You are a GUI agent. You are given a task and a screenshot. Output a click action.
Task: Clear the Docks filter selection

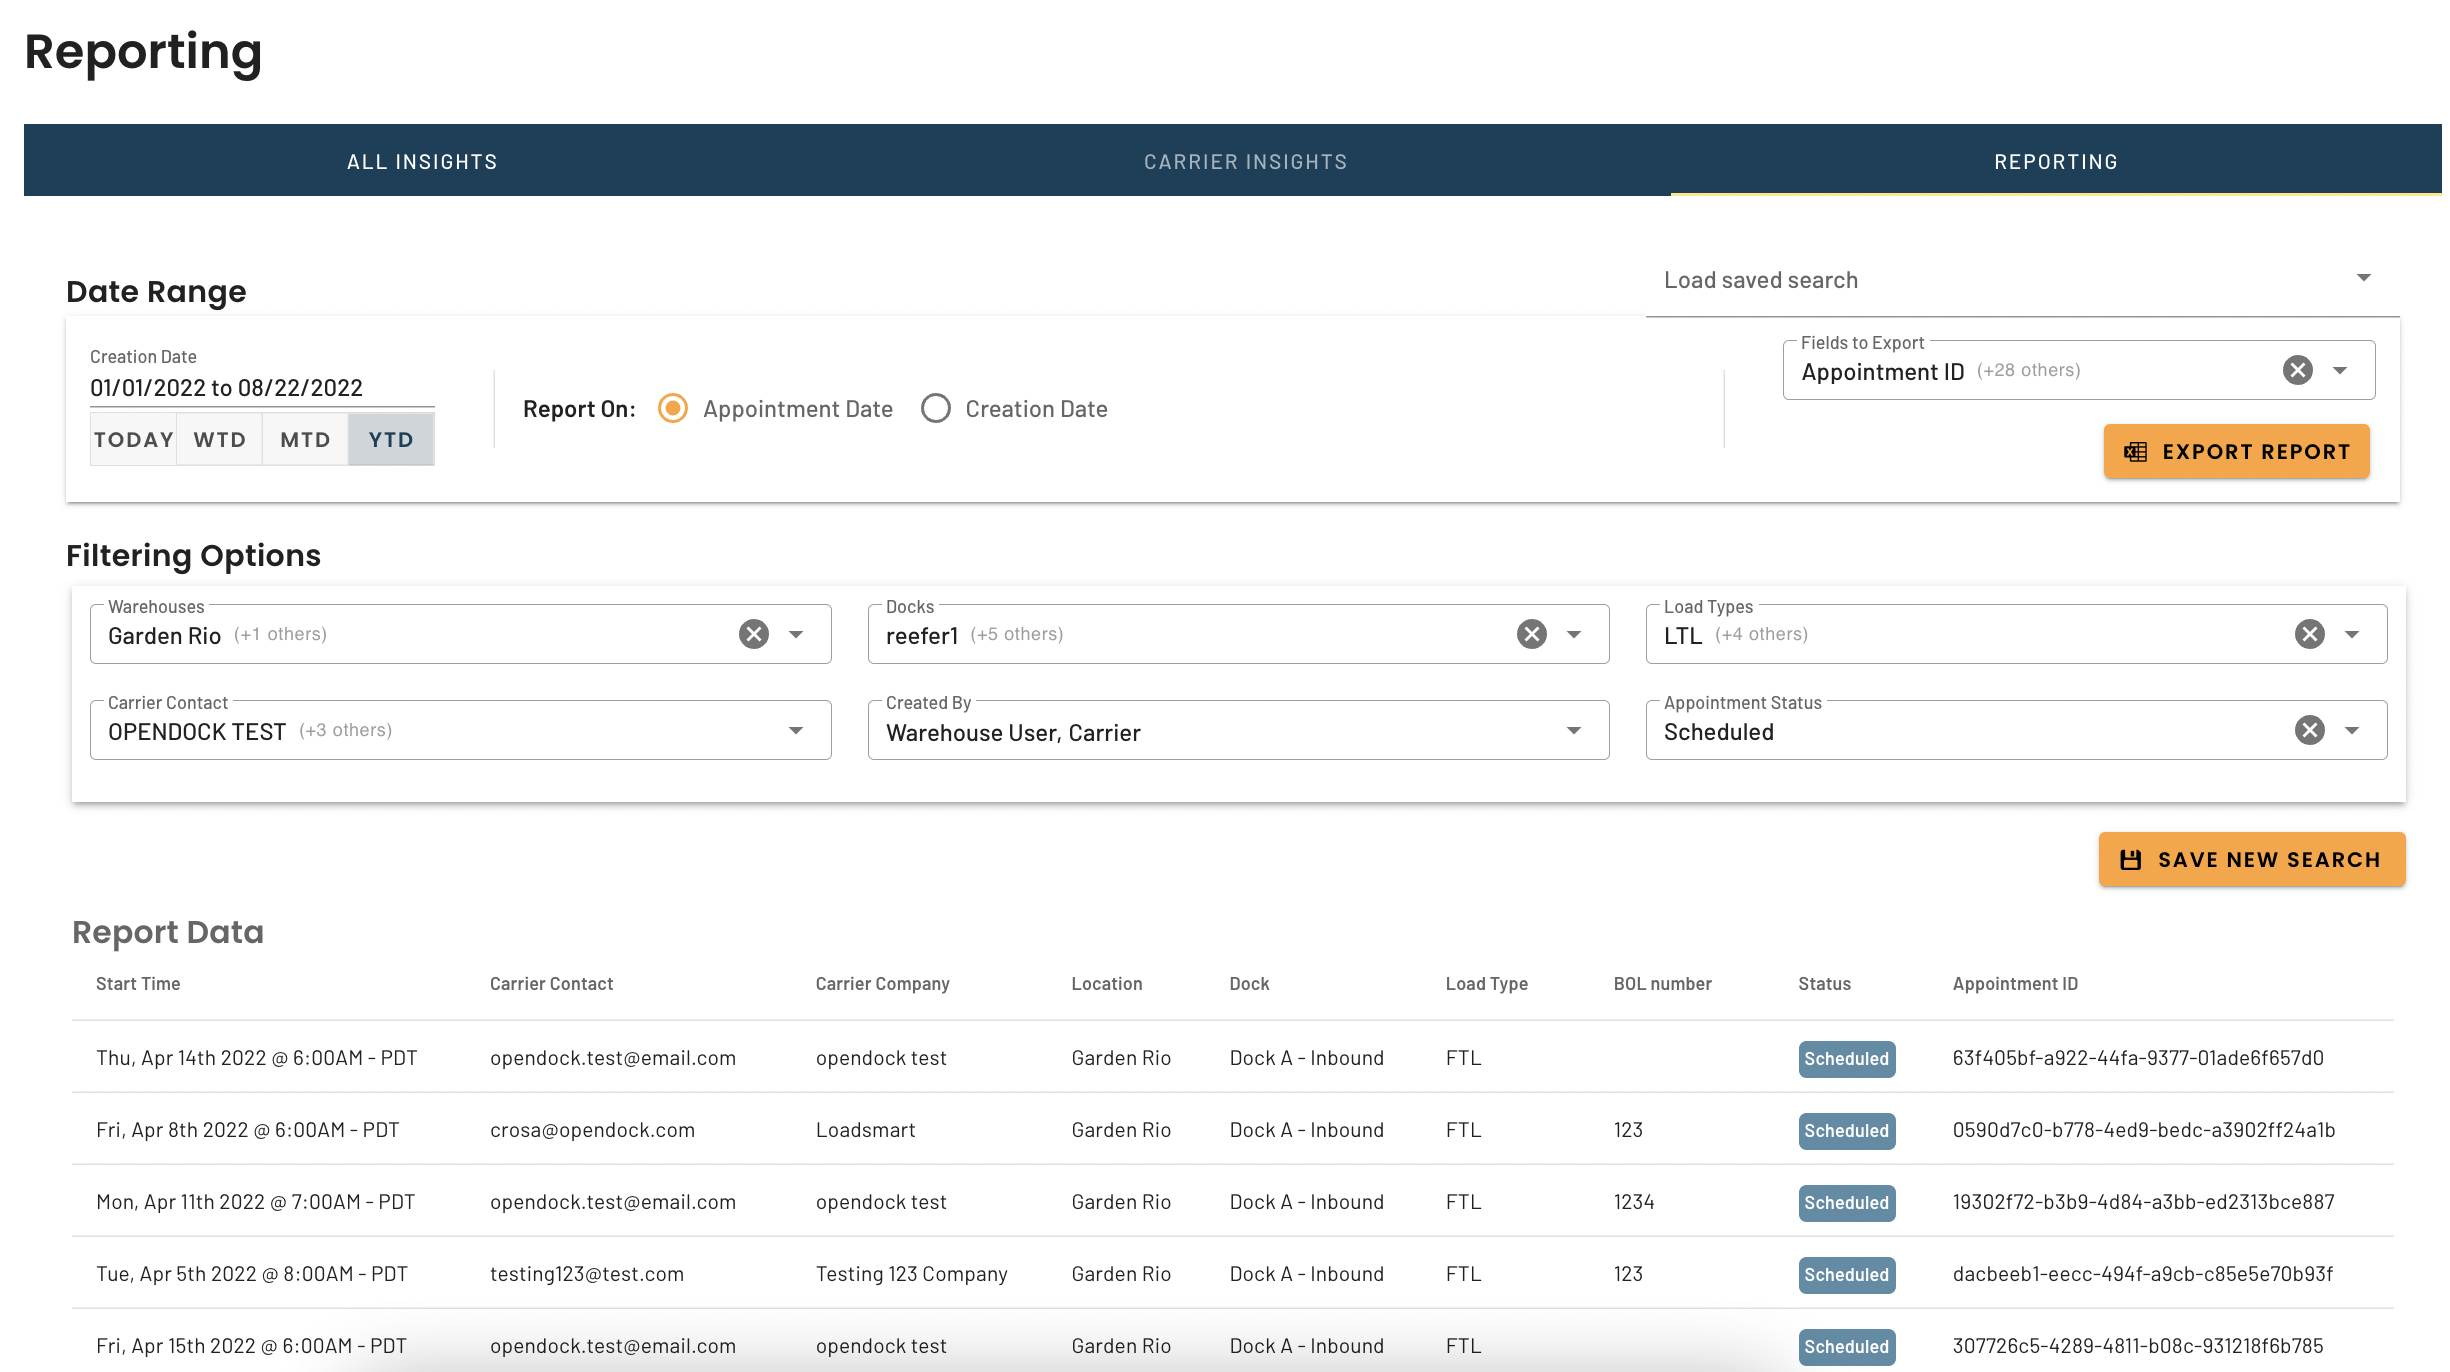[x=1532, y=634]
